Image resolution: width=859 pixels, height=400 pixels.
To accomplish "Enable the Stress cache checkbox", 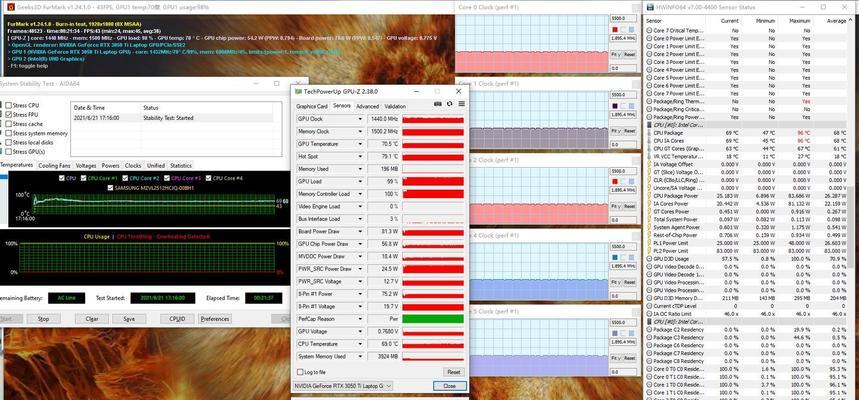I will pos(8,124).
